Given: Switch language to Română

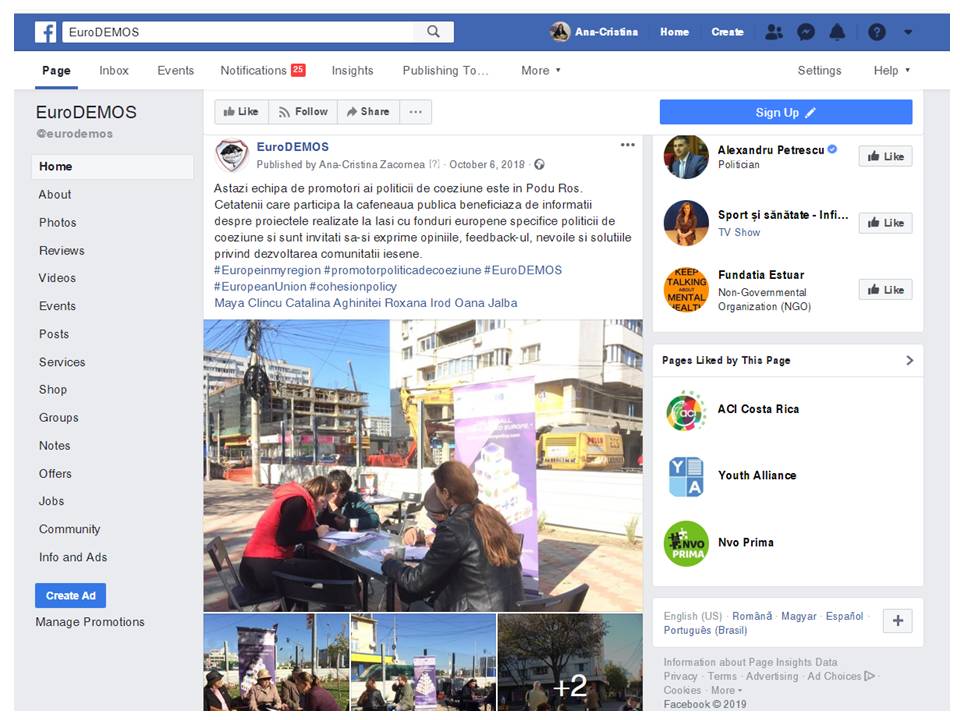Looking at the screenshot, I should [x=752, y=616].
